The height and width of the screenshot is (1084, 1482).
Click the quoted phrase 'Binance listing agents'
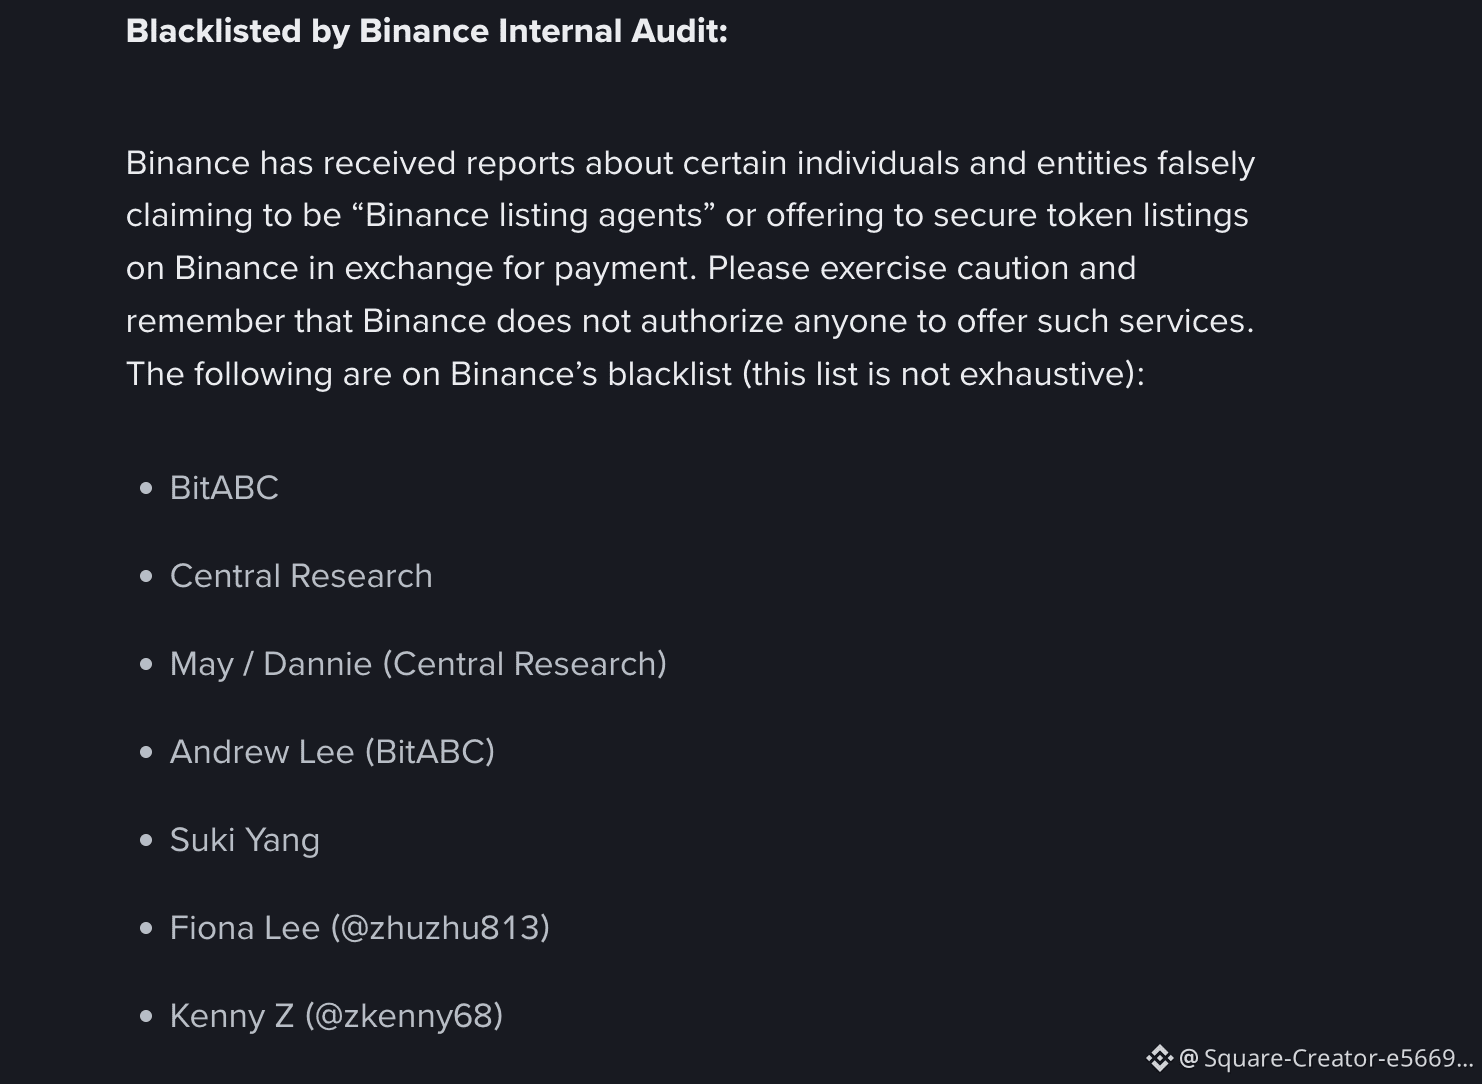pyautogui.click(x=534, y=216)
